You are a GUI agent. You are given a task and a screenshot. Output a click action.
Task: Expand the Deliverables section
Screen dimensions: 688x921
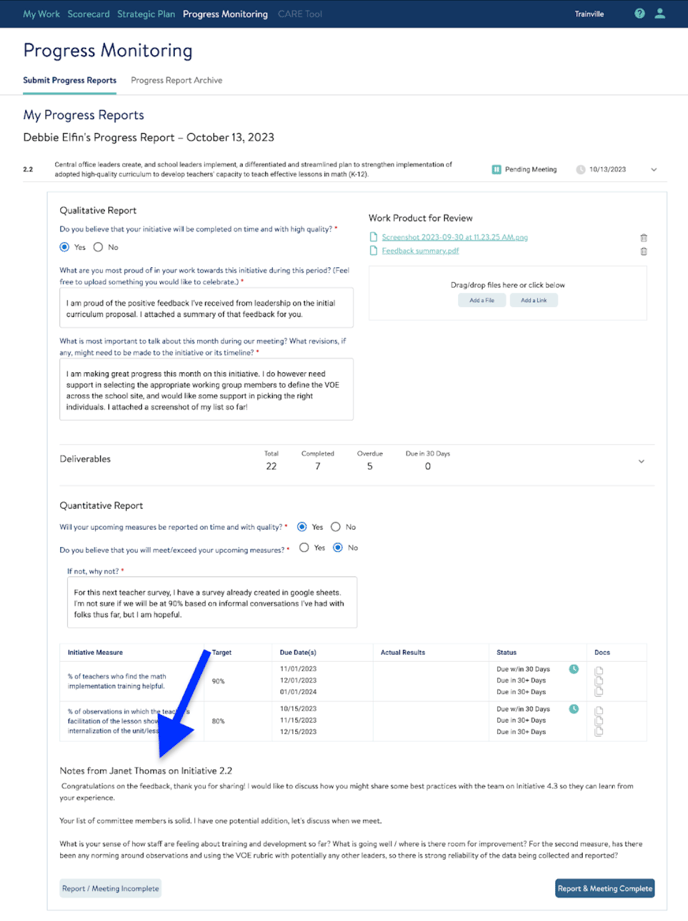pyautogui.click(x=642, y=461)
